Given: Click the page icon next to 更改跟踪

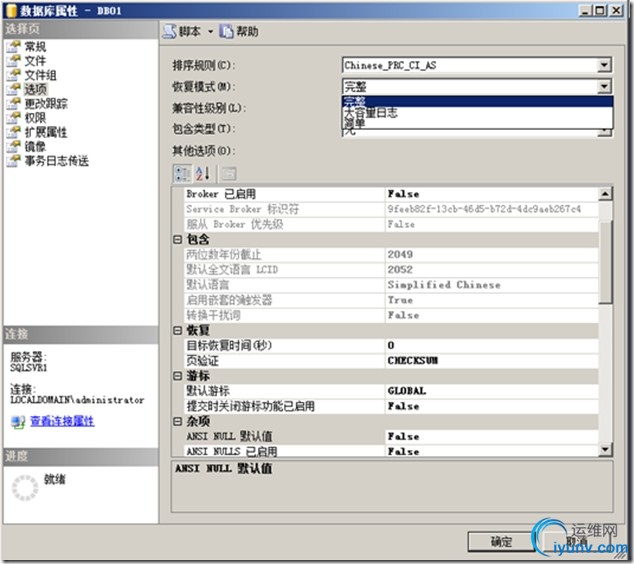Looking at the screenshot, I should [13, 104].
